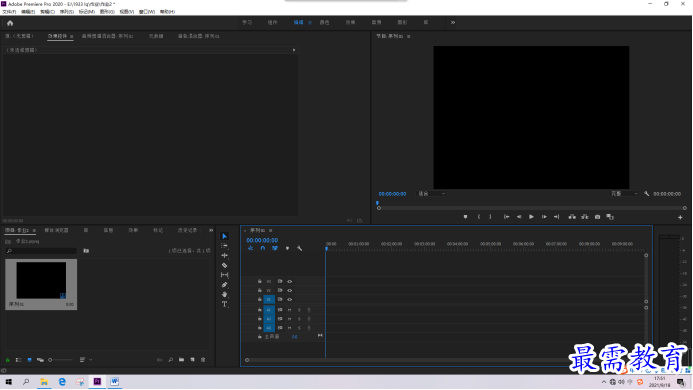This screenshot has height=390, width=693.
Task: Open playback resolution dropdown
Action: click(x=624, y=194)
